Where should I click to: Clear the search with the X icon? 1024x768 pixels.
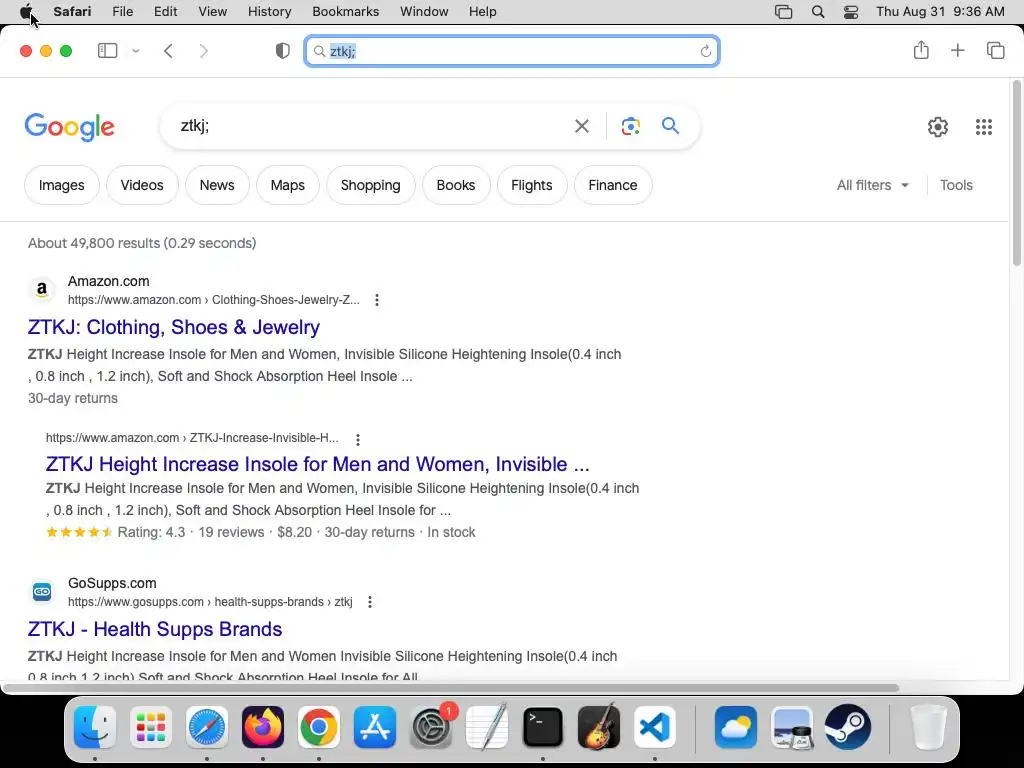pyautogui.click(x=581, y=126)
